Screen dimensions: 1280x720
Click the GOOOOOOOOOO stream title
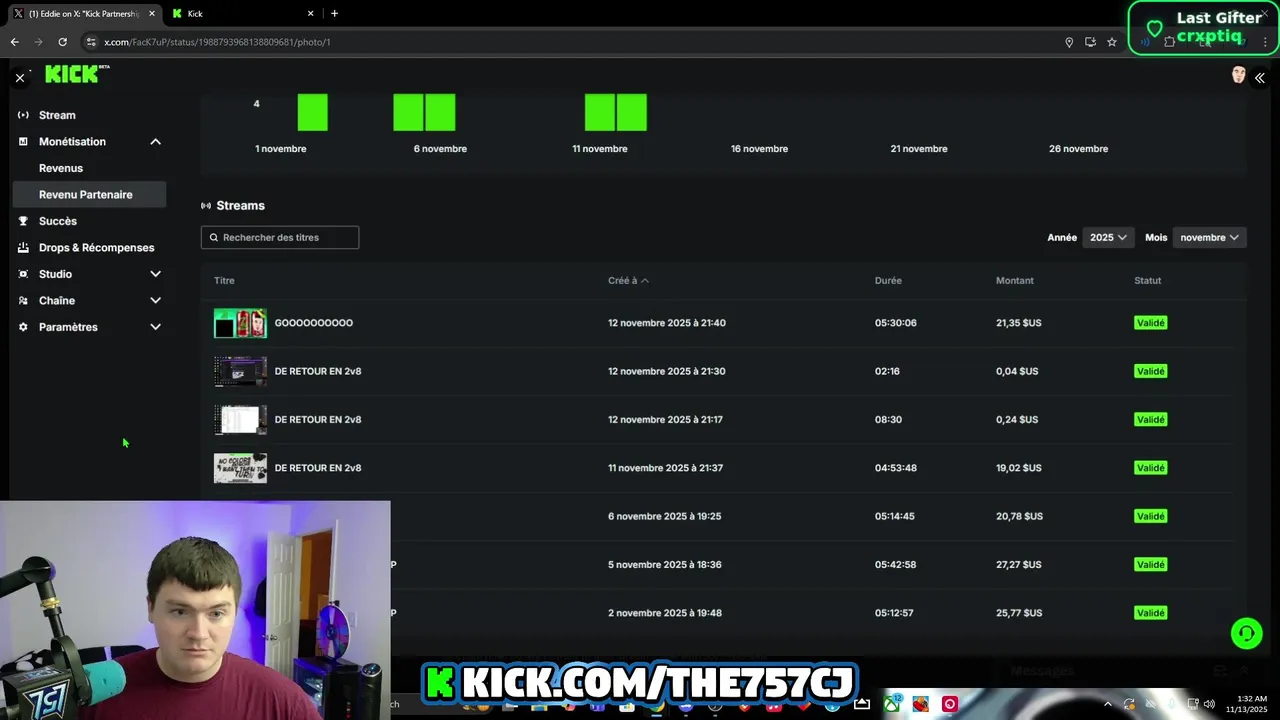pyautogui.click(x=314, y=323)
